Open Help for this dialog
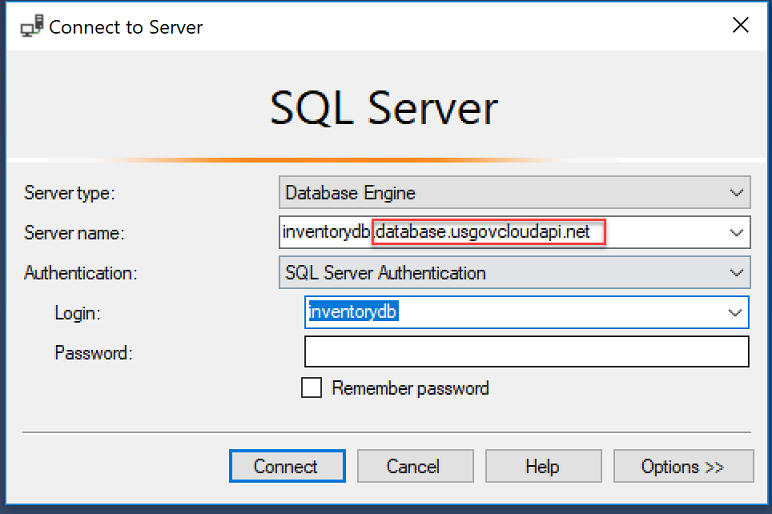The height and width of the screenshot is (514, 772). pos(543,466)
